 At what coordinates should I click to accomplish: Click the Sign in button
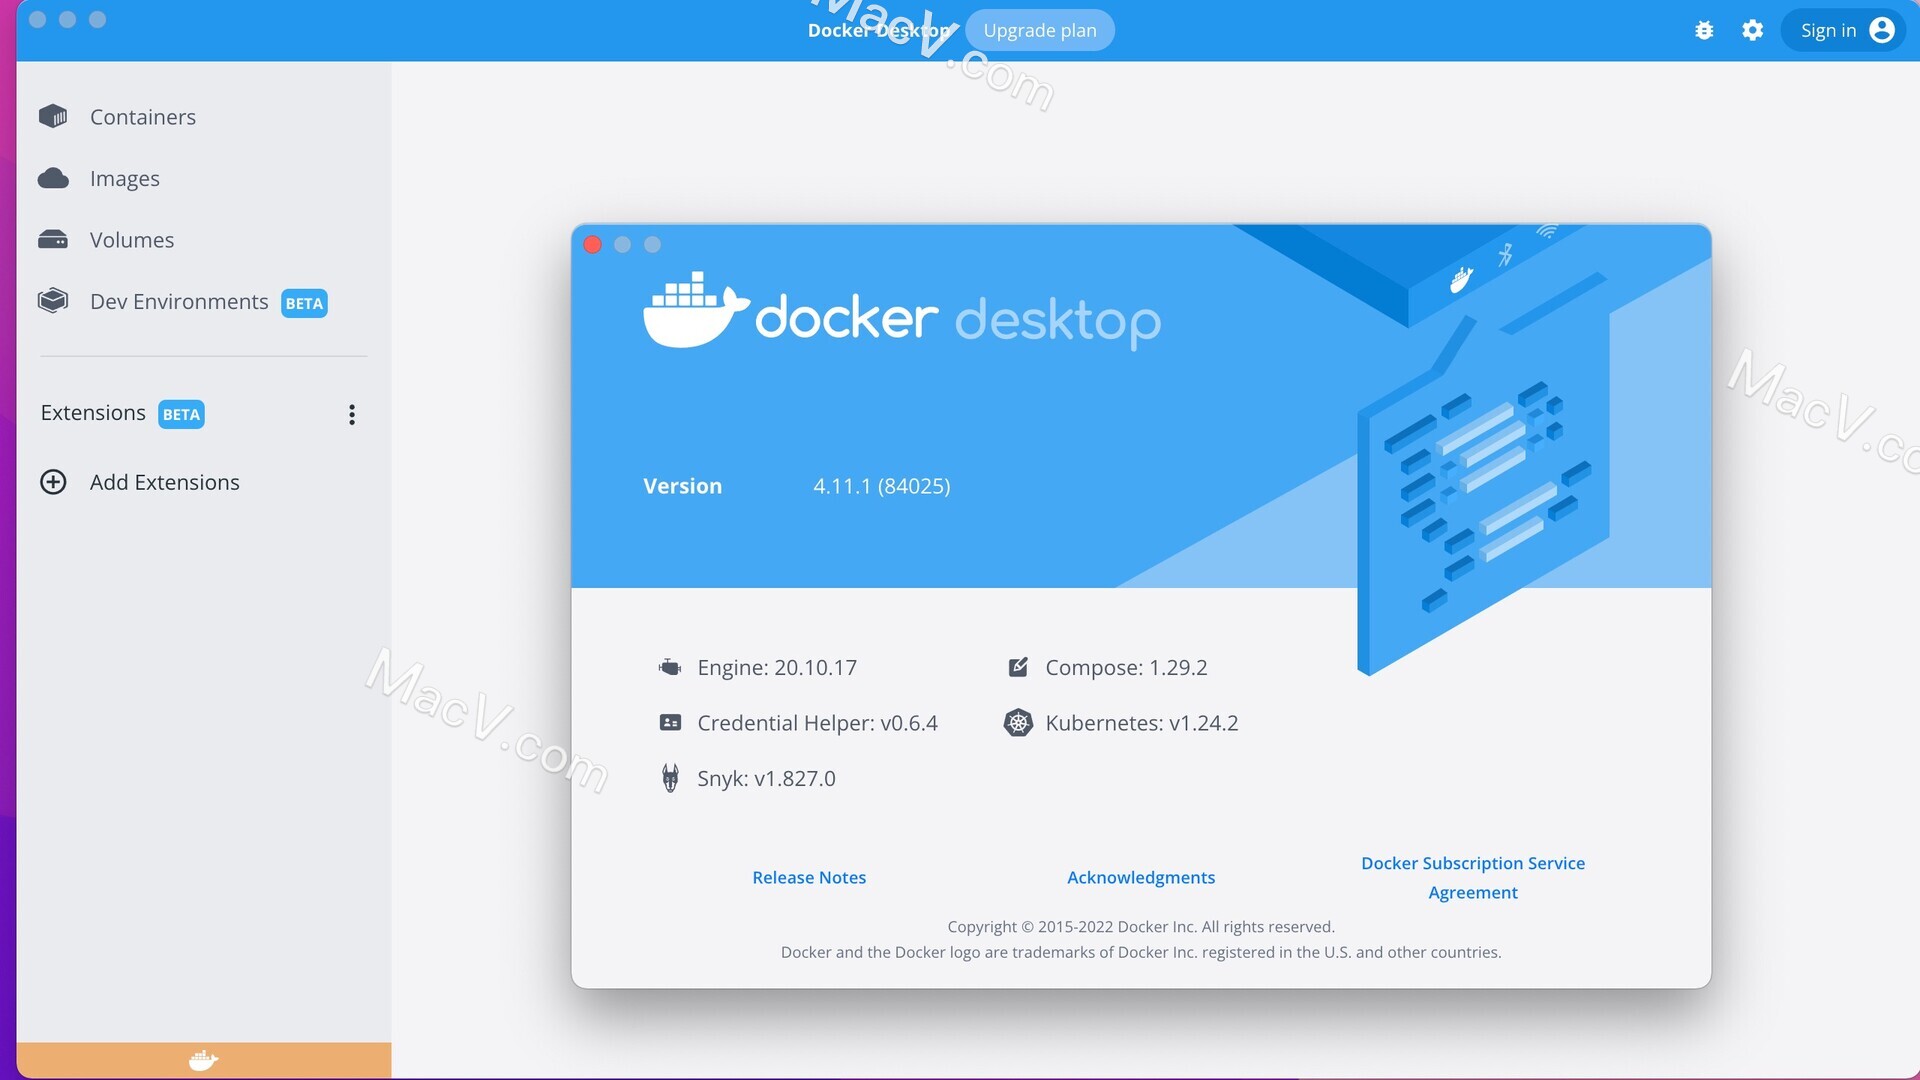[x=1844, y=31]
